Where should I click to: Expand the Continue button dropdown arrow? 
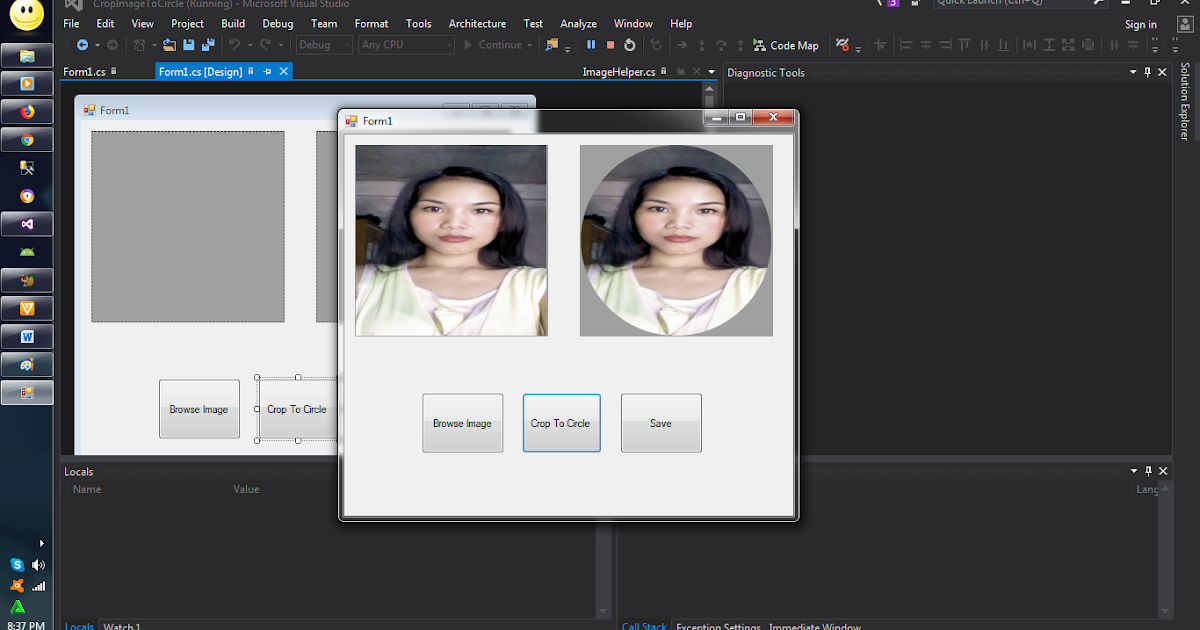[529, 45]
